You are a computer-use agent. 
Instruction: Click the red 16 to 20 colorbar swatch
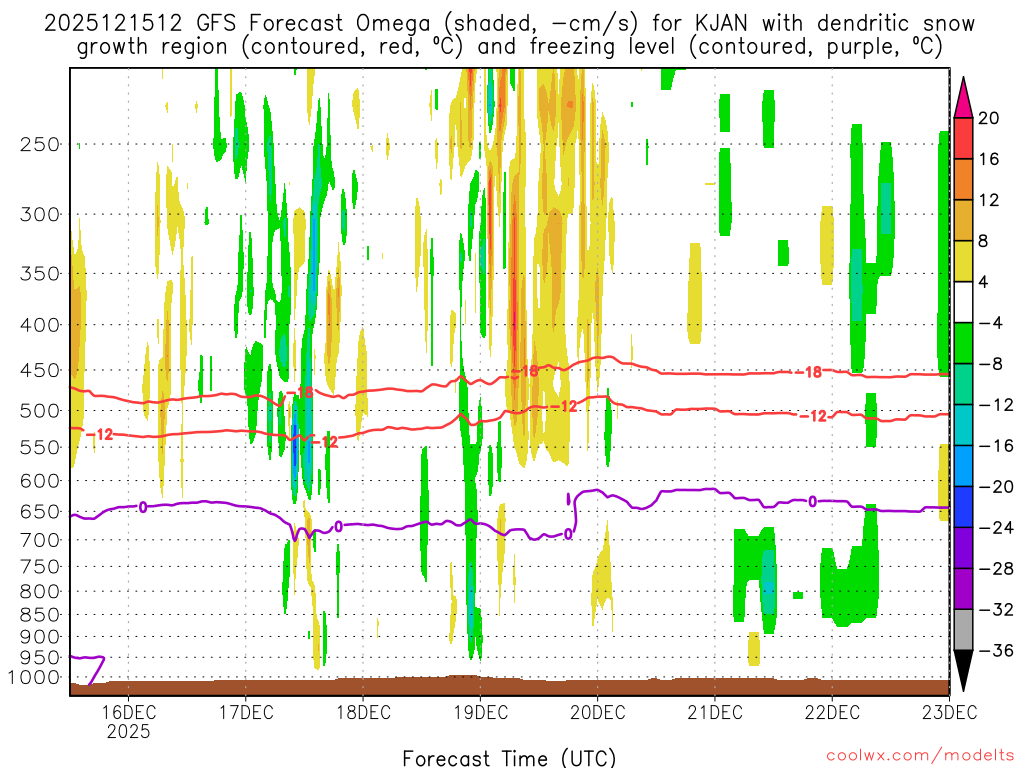[x=963, y=138]
